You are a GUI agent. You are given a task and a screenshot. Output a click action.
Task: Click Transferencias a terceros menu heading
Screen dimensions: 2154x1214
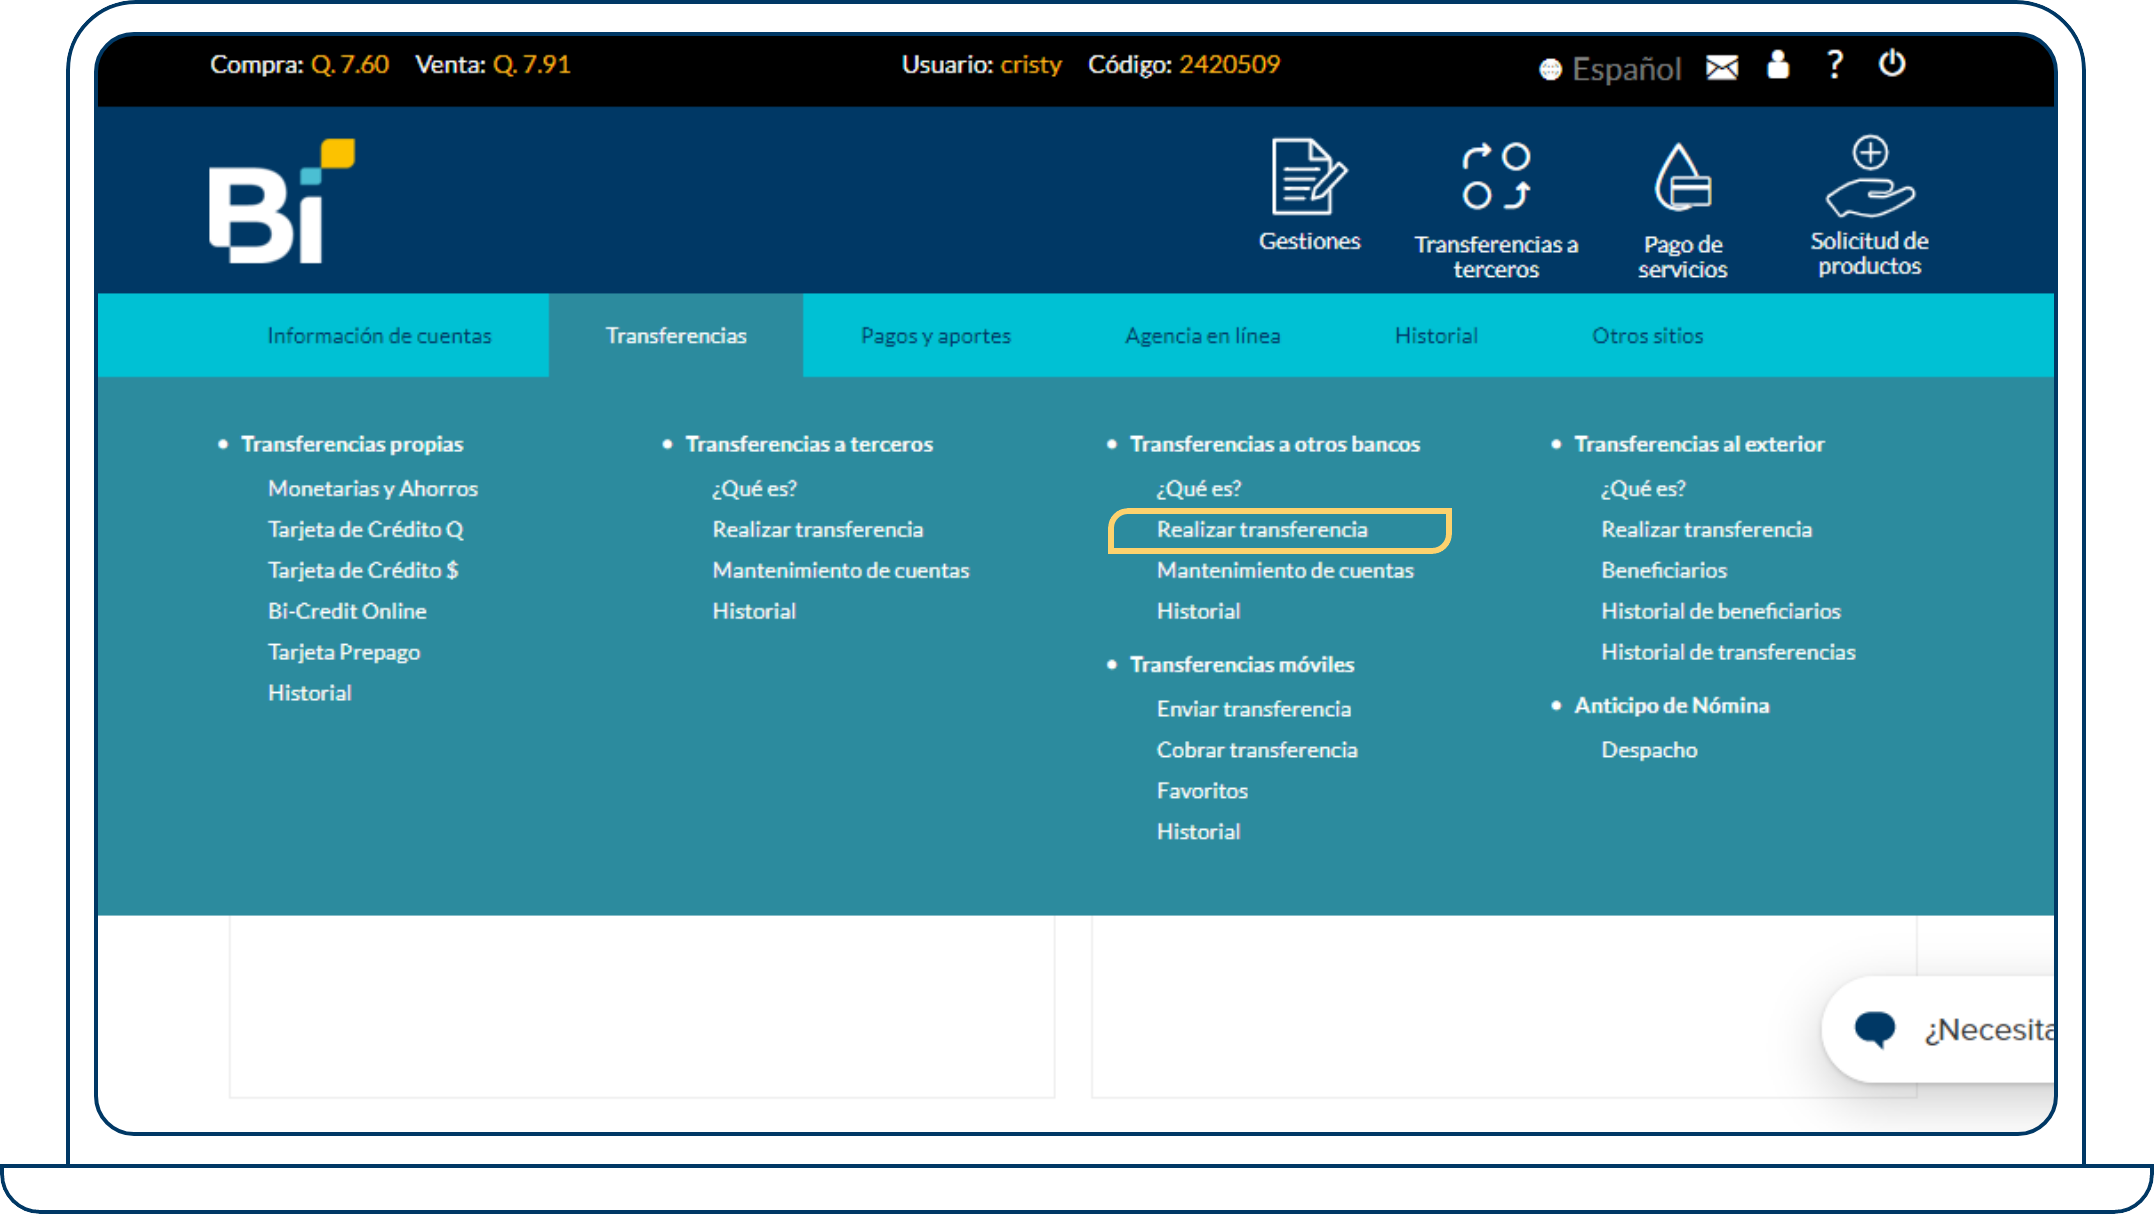point(809,444)
